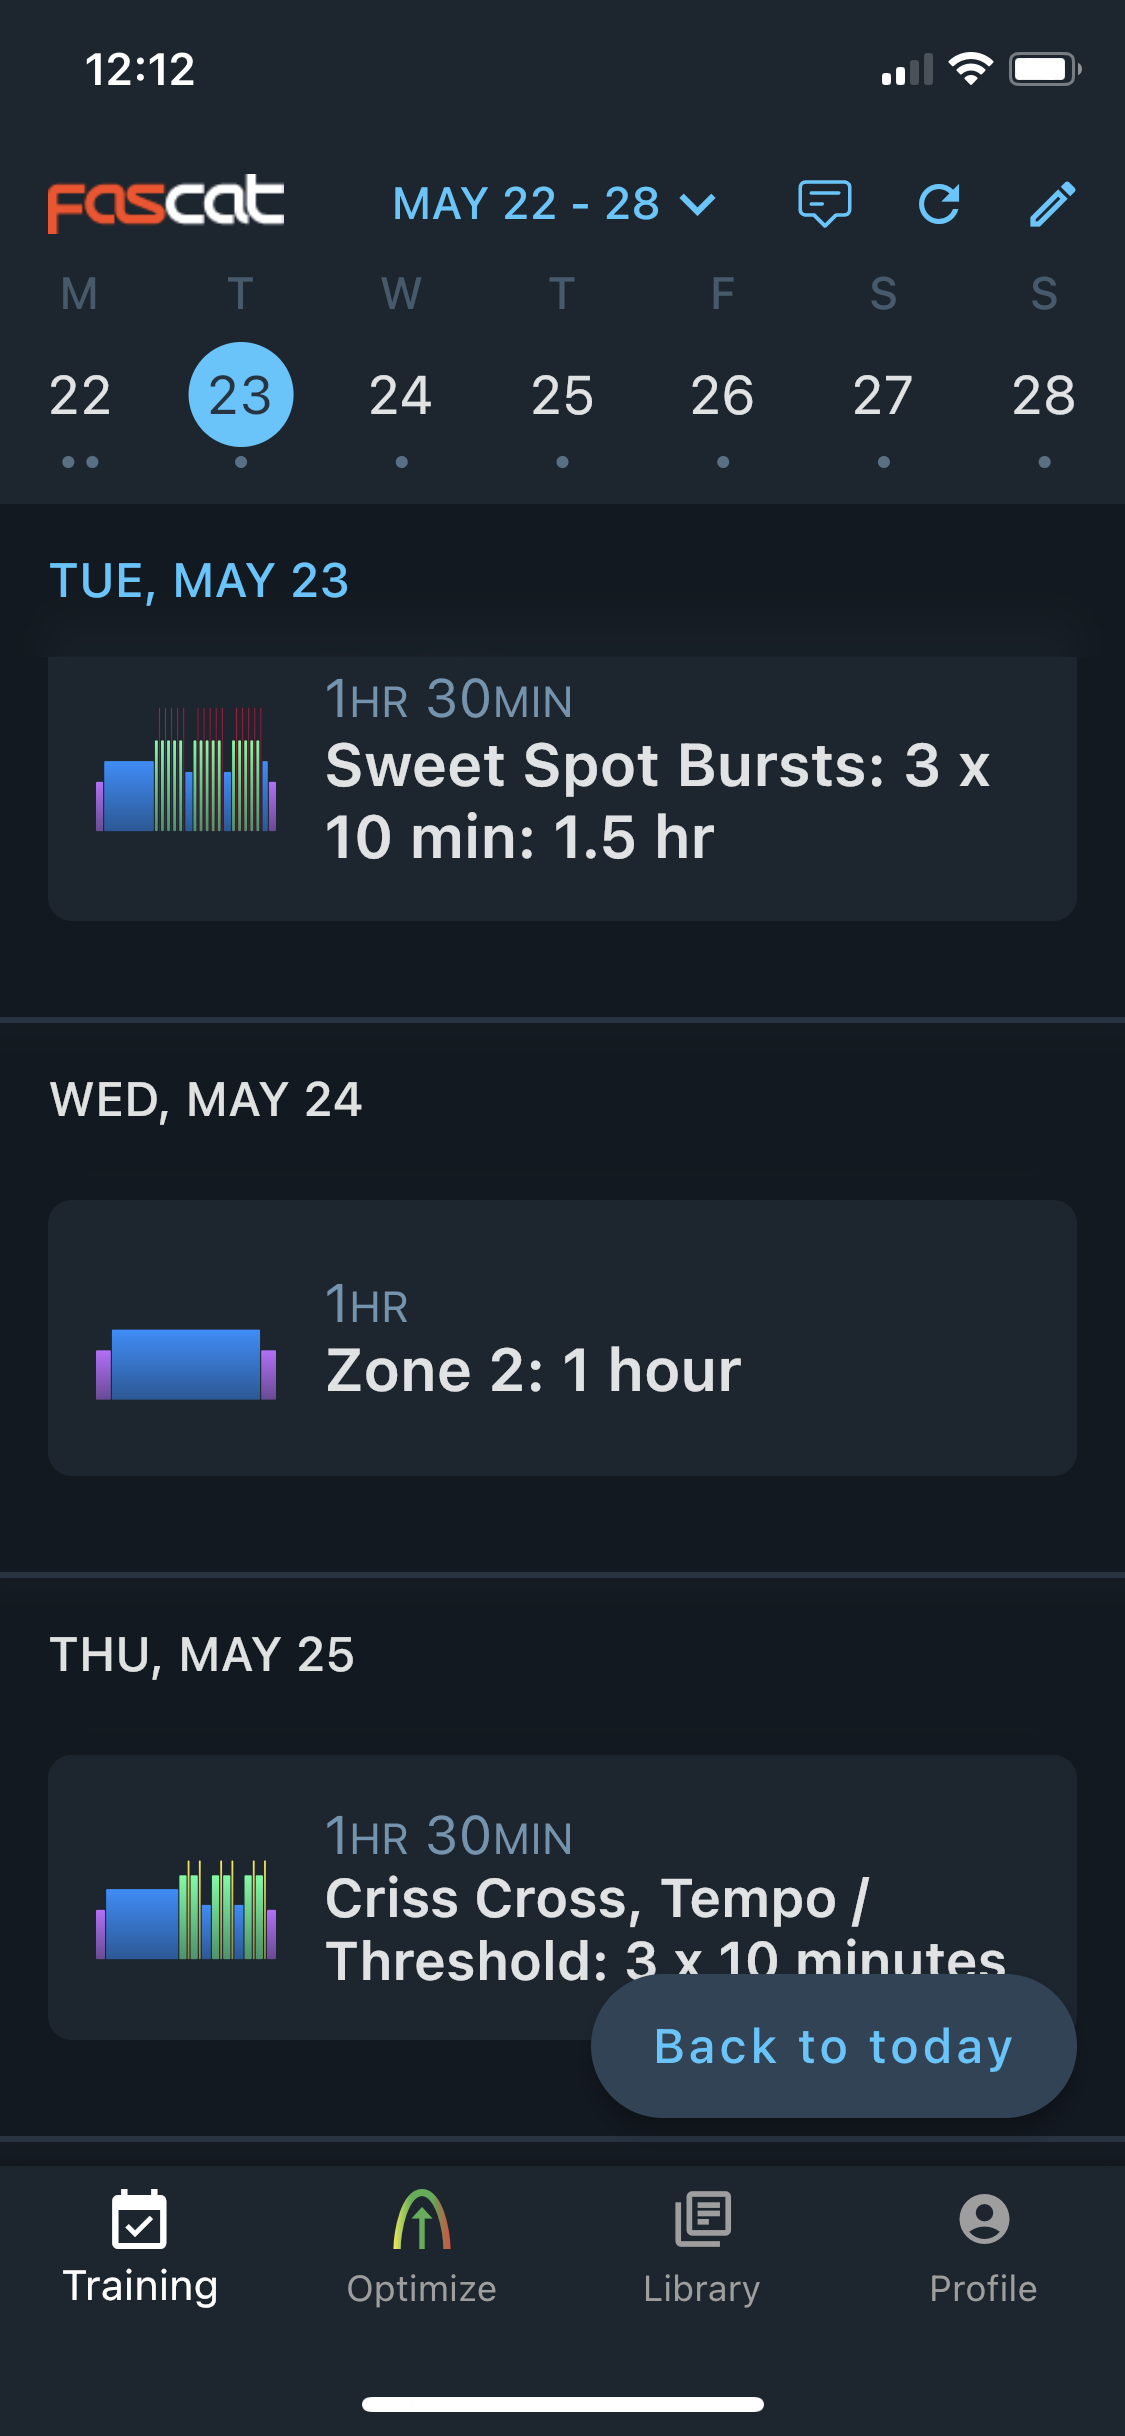The width and height of the screenshot is (1125, 2436).
Task: Tap the Zone 2 workout graph thumbnail
Action: click(x=186, y=1364)
